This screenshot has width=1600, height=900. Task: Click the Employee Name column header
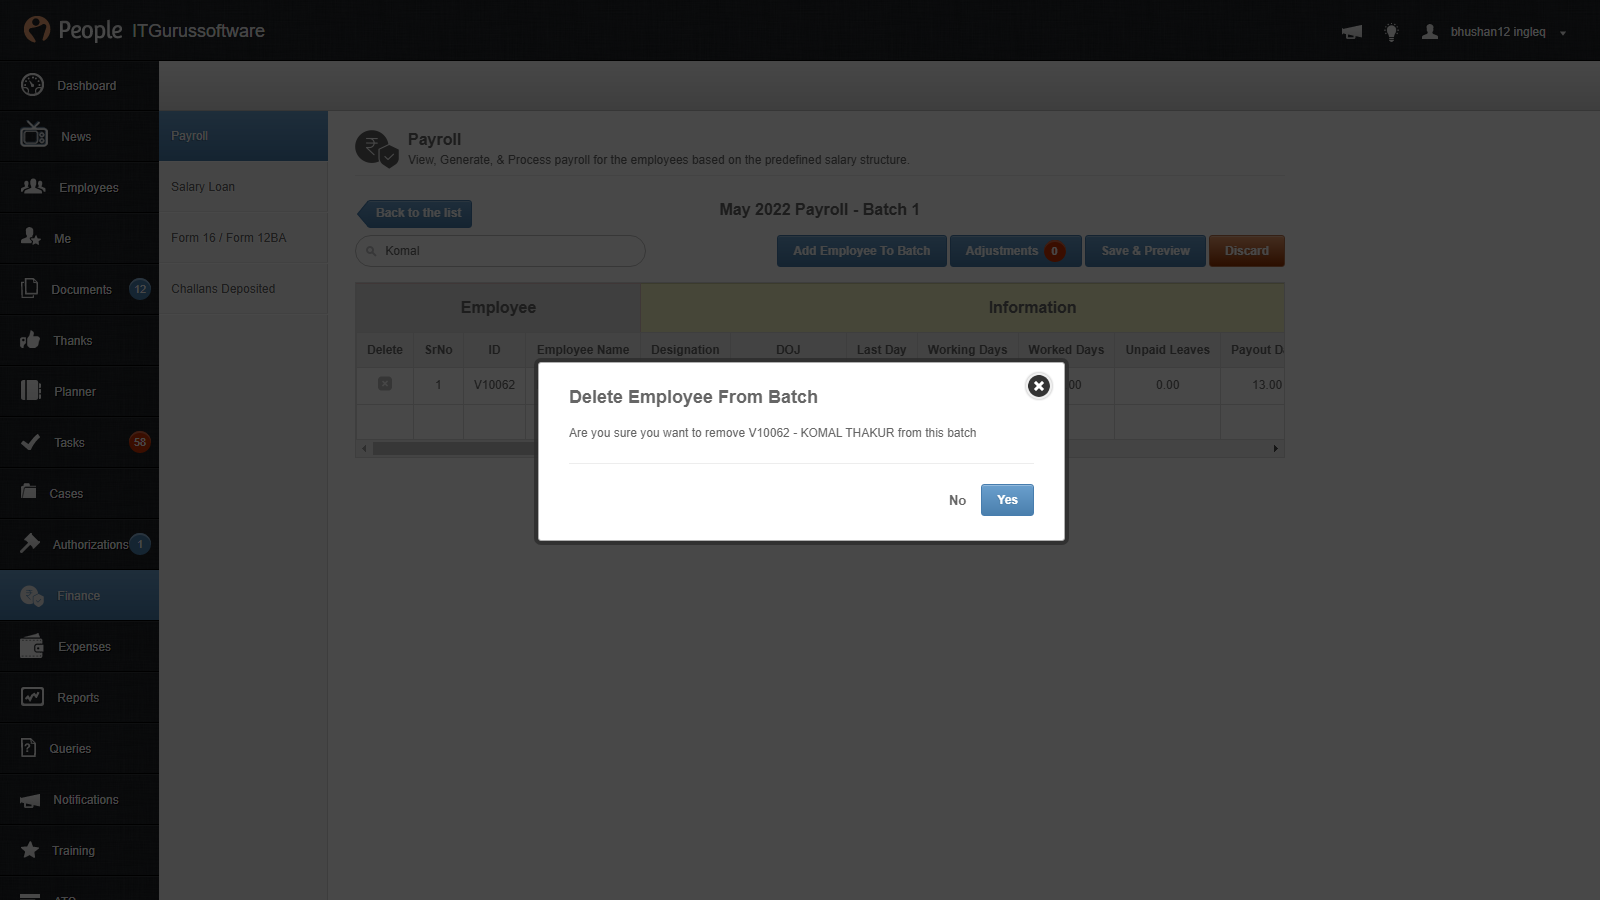(583, 350)
